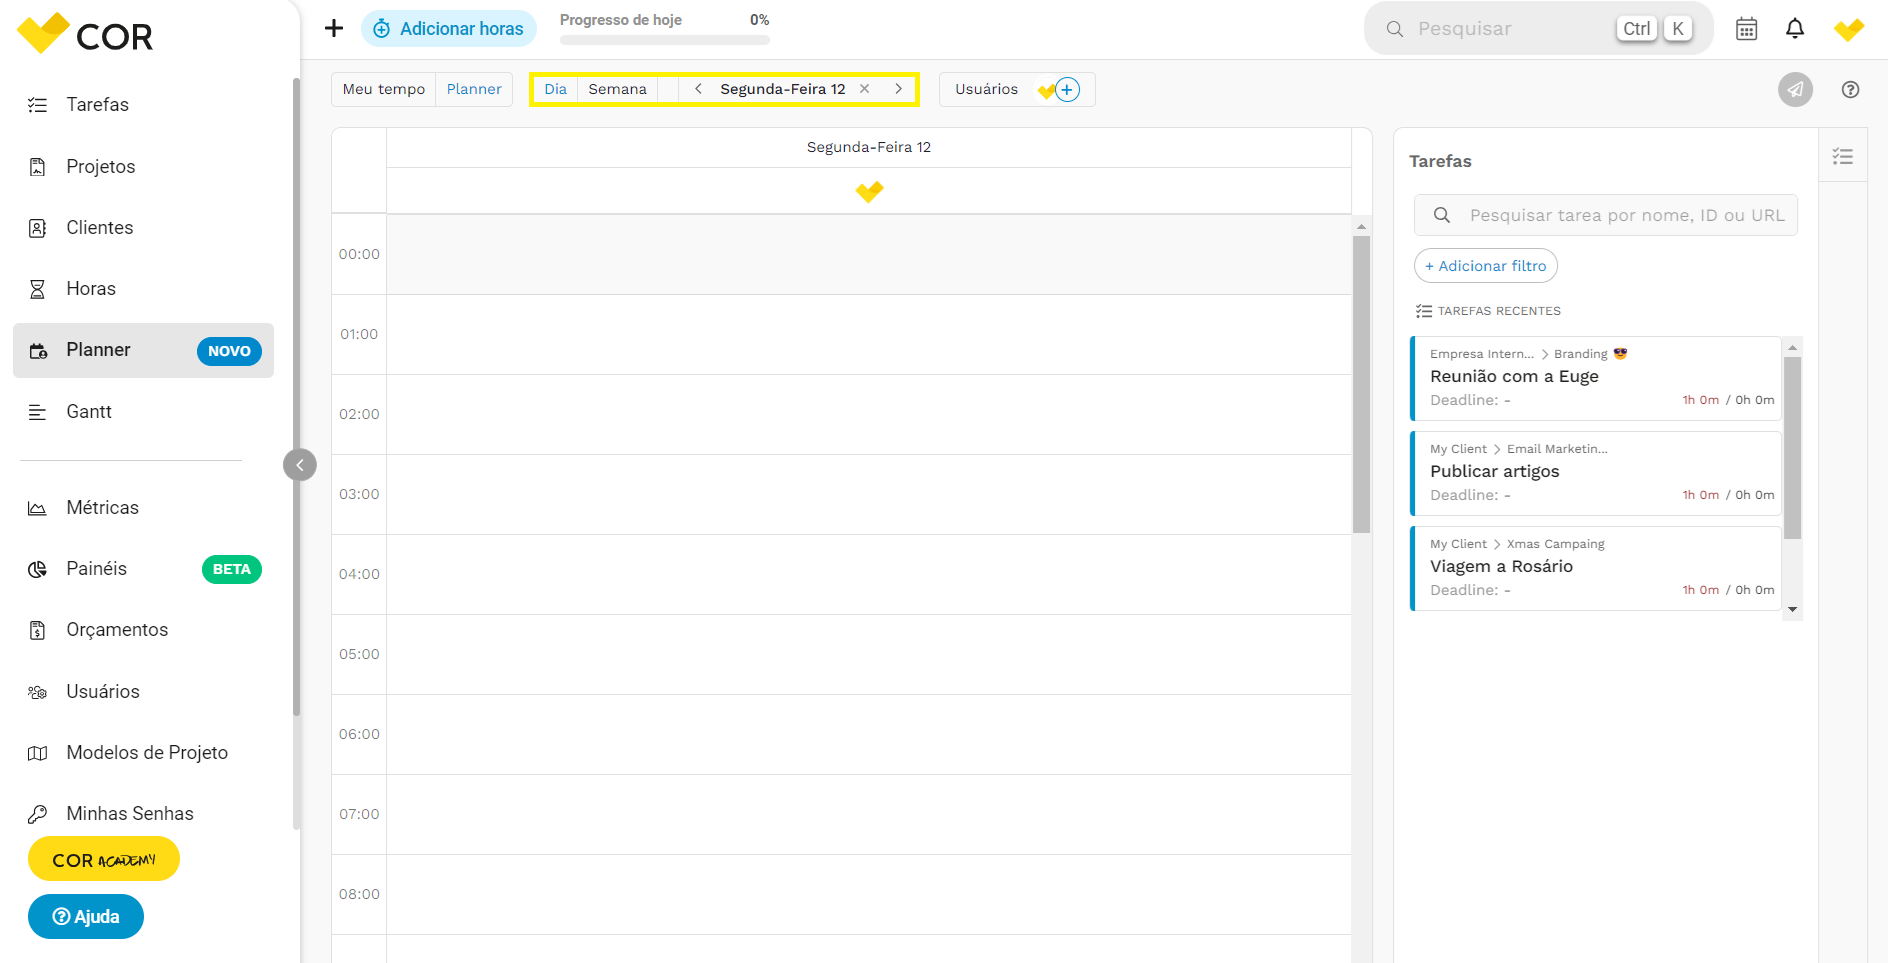Add a user with the plus icon
The width and height of the screenshot is (1888, 963).
pyautogui.click(x=1068, y=90)
